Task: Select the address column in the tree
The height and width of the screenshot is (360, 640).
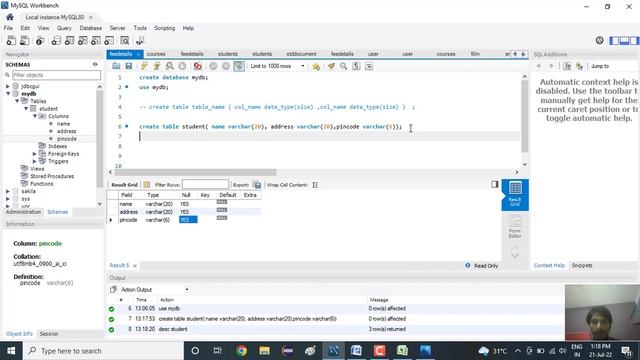Action: 67,131
